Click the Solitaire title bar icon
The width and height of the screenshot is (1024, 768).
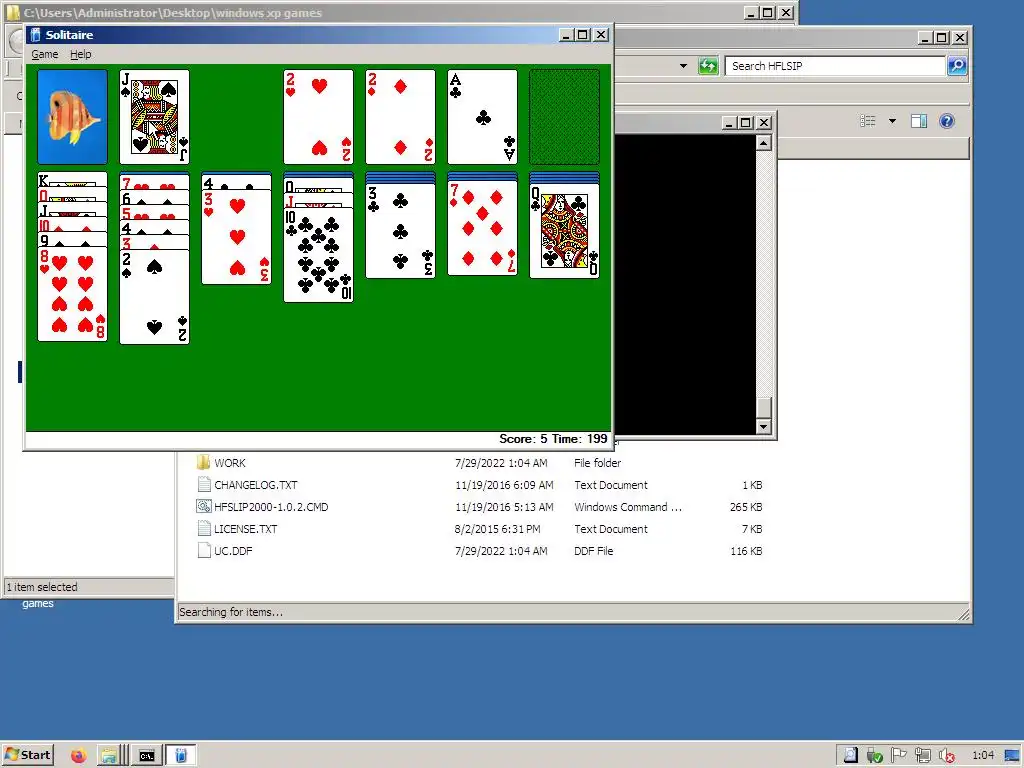tap(35, 35)
